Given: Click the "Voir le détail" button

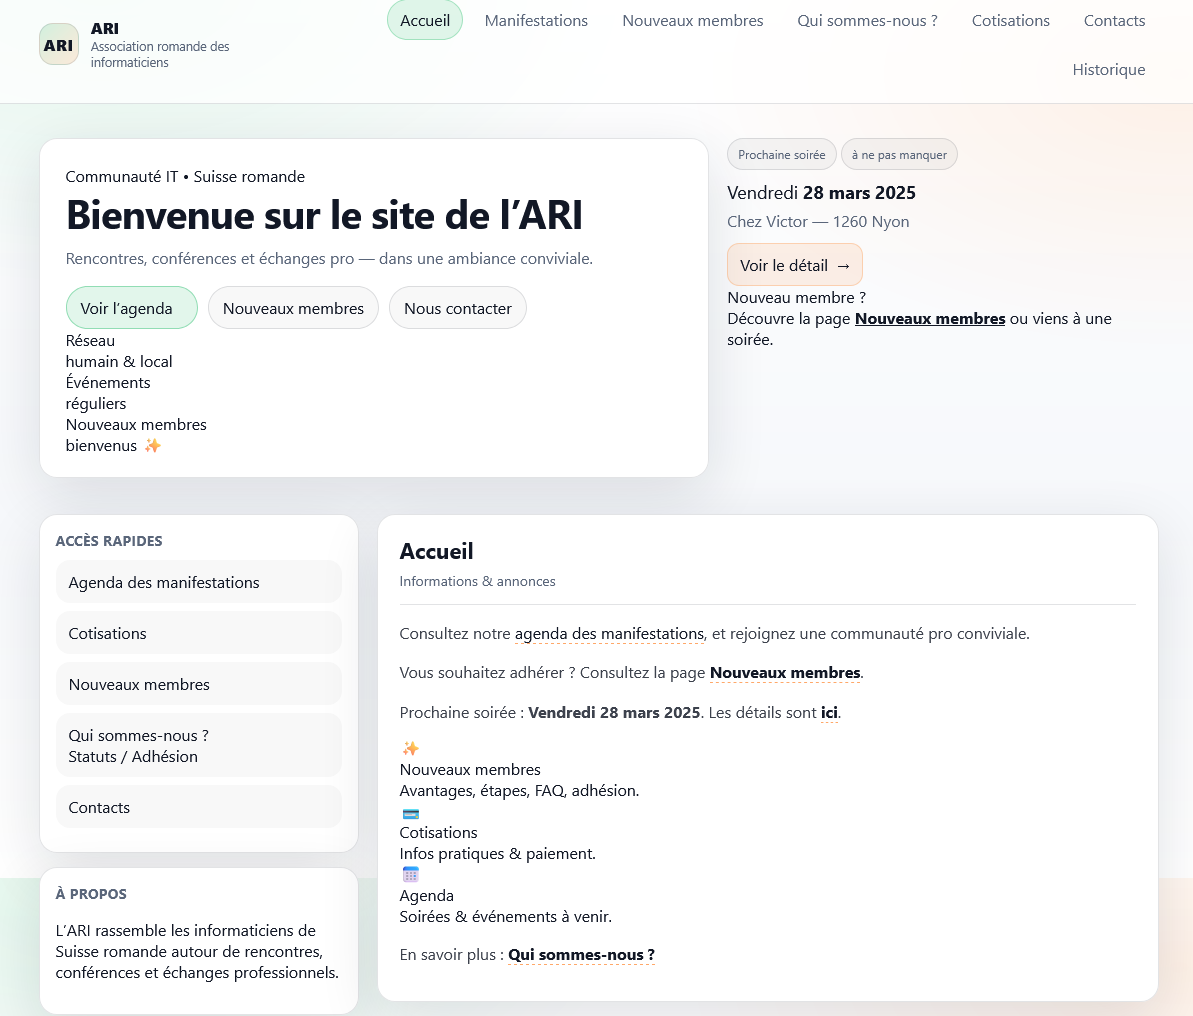Looking at the screenshot, I should [x=794, y=264].
